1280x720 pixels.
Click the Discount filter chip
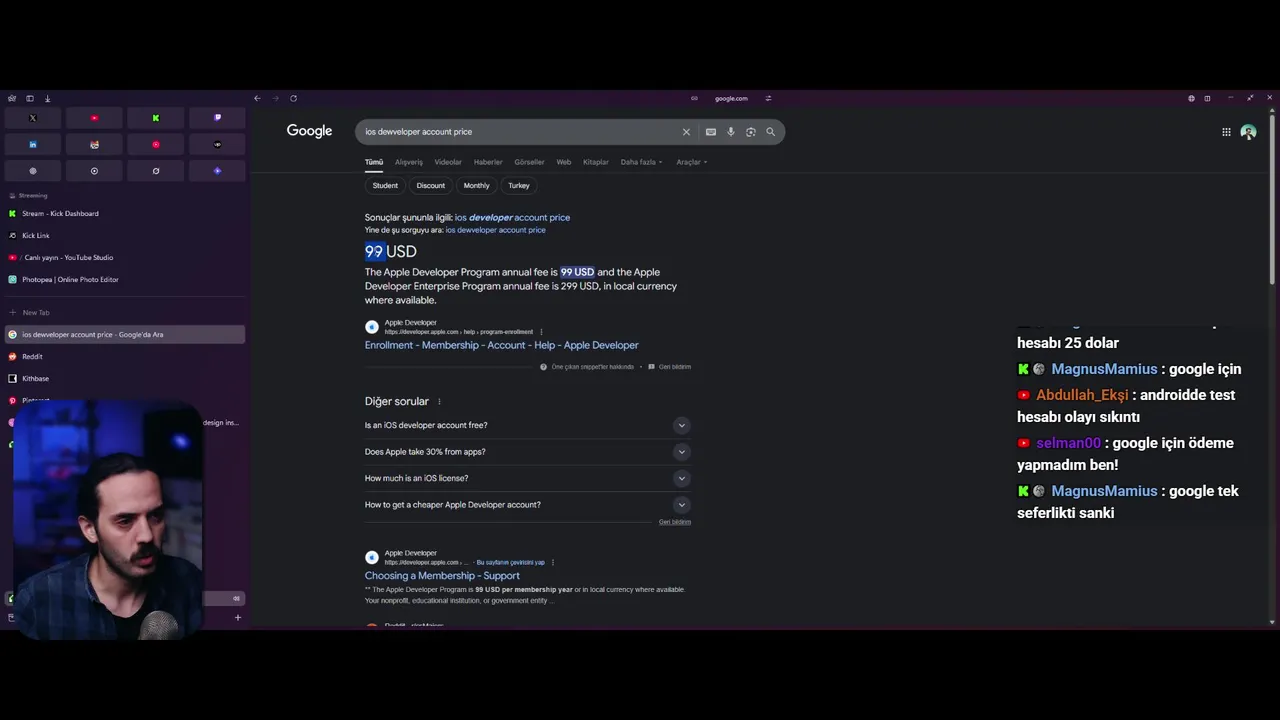coord(431,185)
